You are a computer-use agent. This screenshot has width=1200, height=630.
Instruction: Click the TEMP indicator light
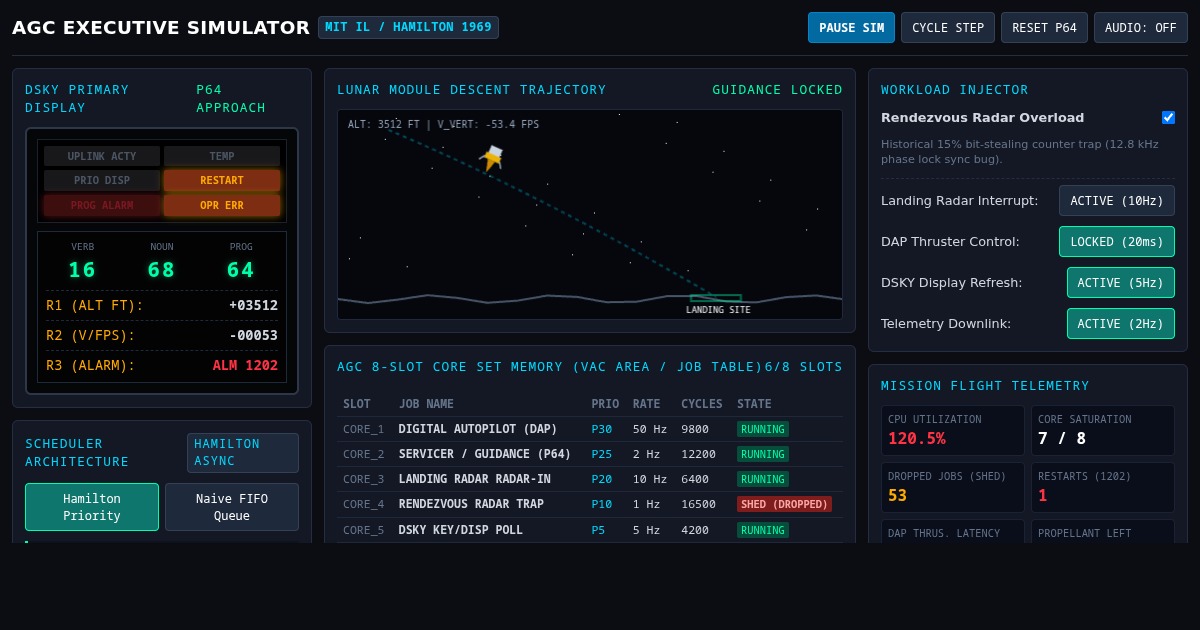point(222,156)
